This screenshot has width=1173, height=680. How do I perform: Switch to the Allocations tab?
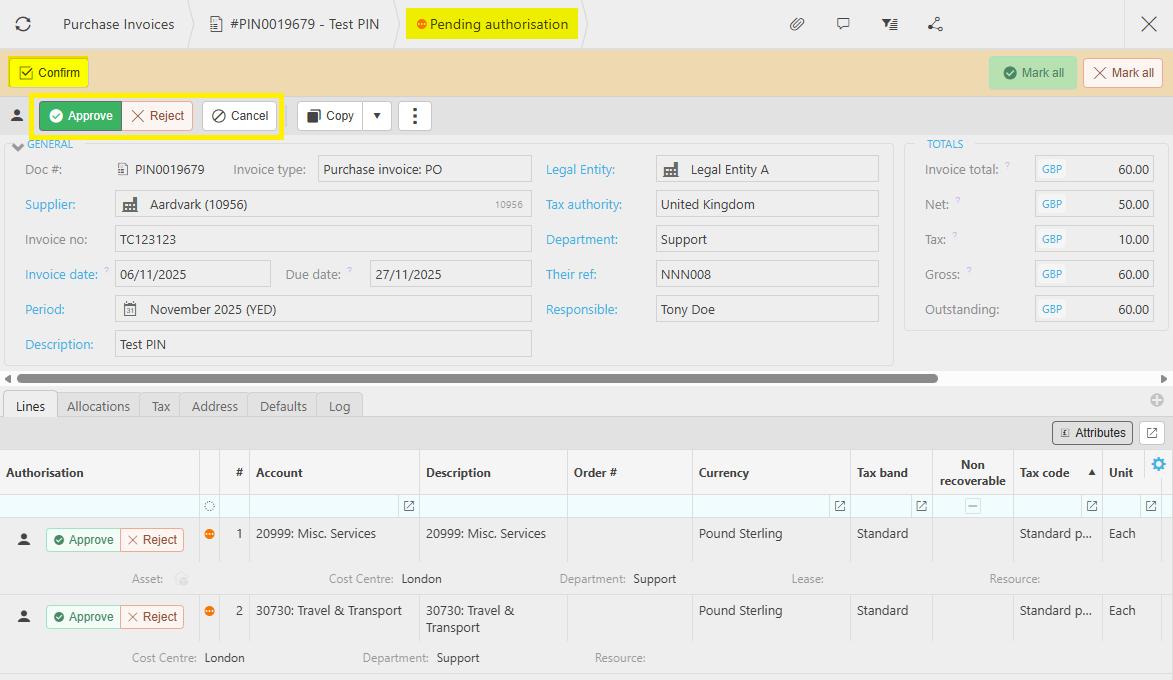(x=98, y=406)
